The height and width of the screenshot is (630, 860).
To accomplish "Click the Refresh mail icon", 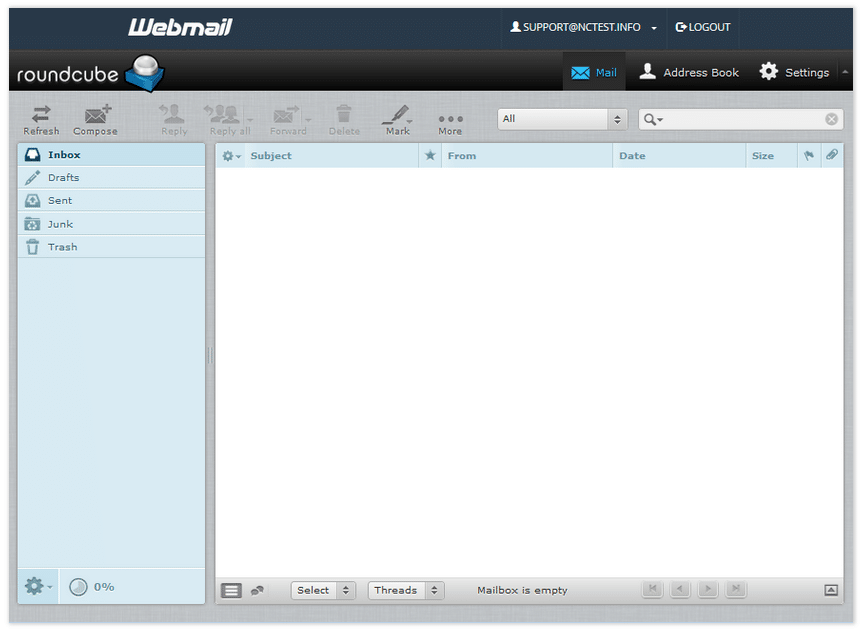I will point(41,120).
